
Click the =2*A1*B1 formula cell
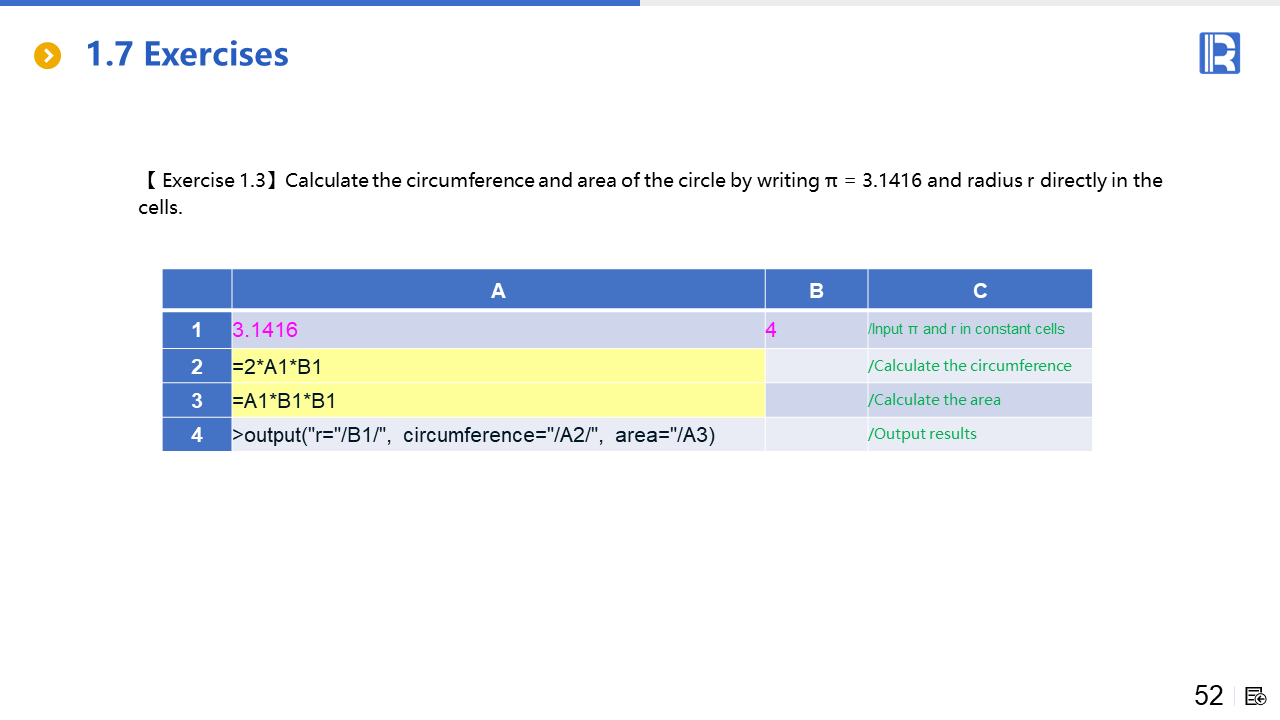498,366
